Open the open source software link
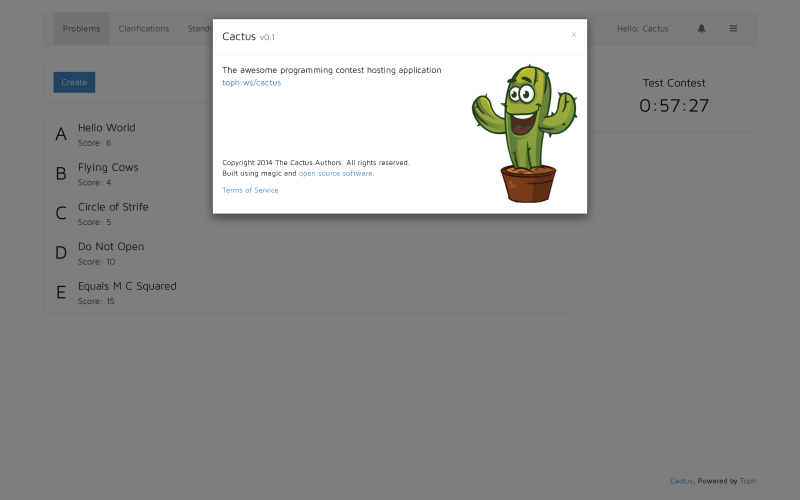This screenshot has width=800, height=500. (335, 173)
